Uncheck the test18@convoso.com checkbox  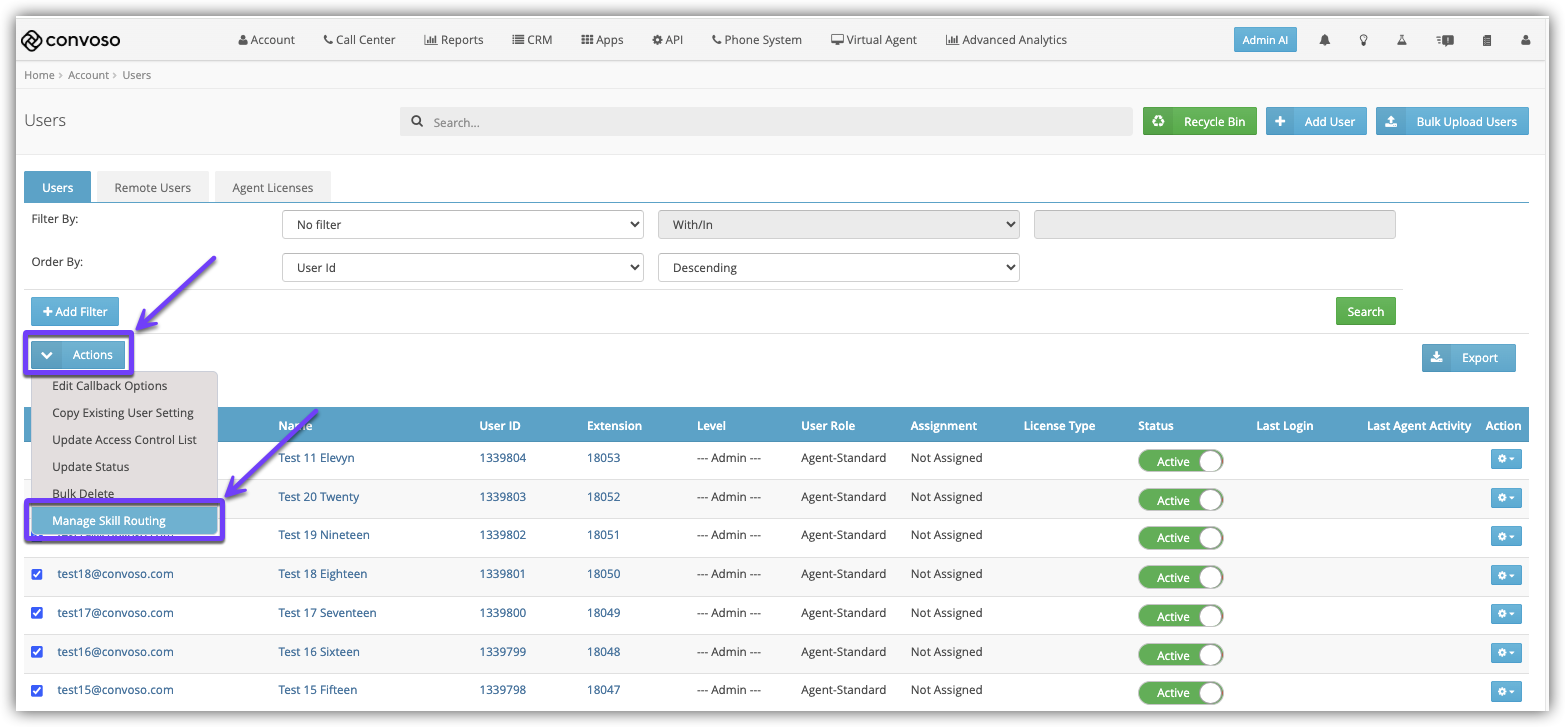click(x=37, y=574)
